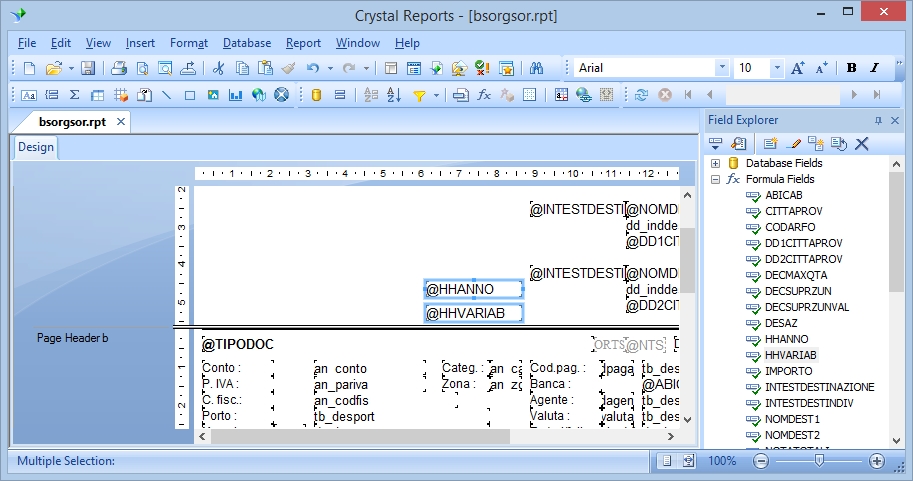Viewport: 913px width, 481px height.
Task: Click the Find binoculars icon
Action: click(536, 68)
